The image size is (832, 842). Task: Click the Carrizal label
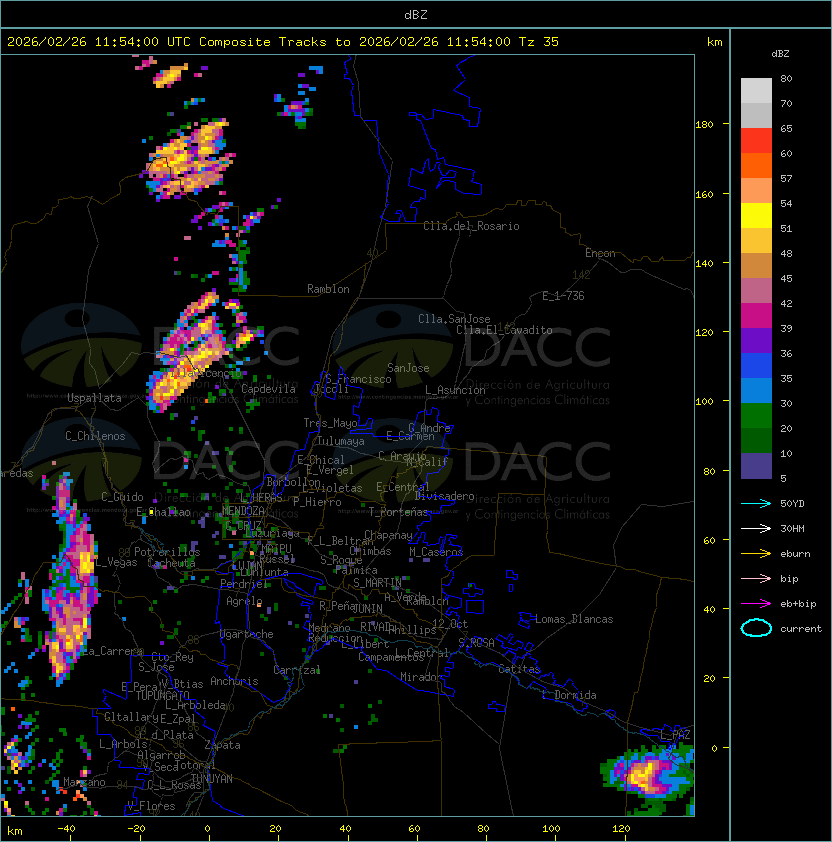(x=296, y=670)
